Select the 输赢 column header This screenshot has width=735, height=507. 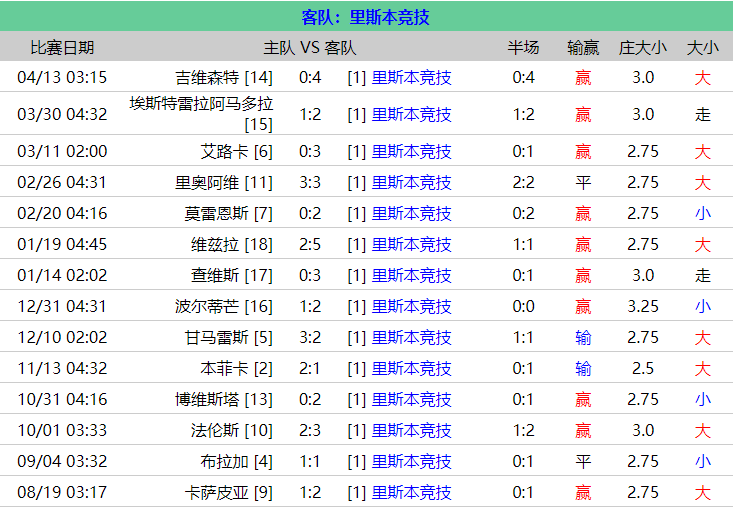coord(583,47)
